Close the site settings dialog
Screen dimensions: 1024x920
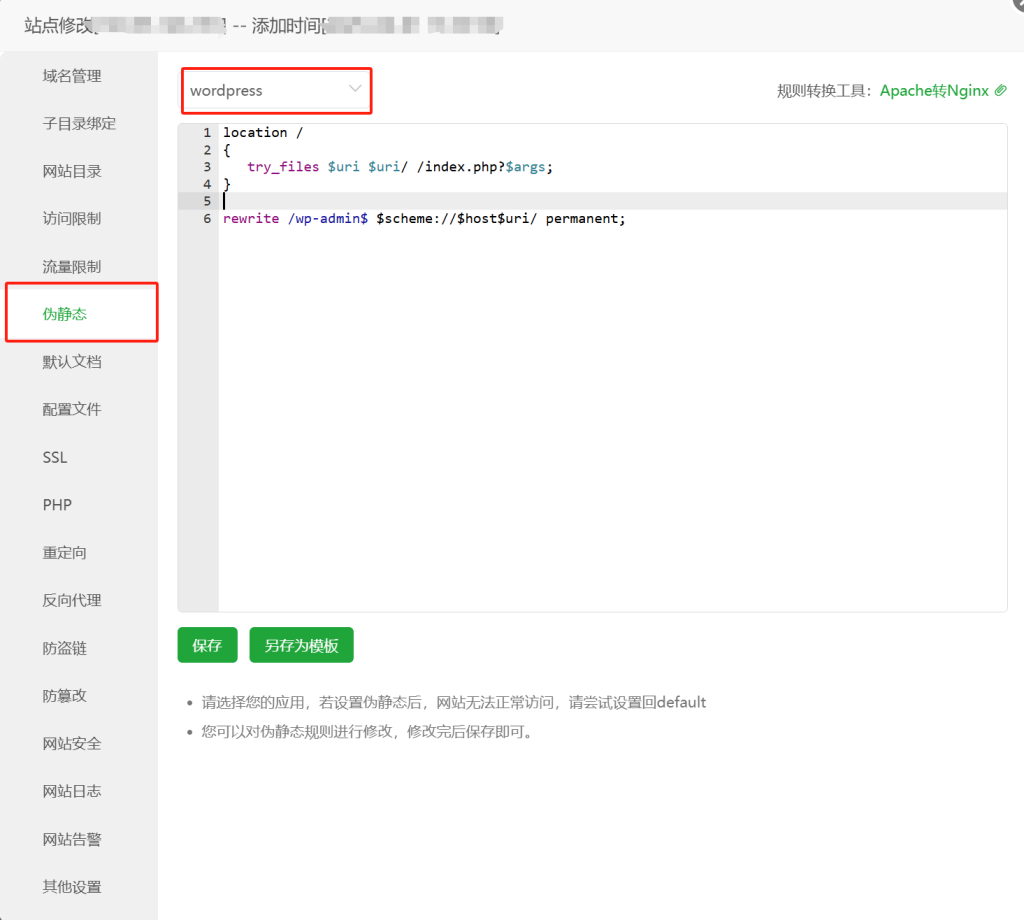pyautogui.click(x=1018, y=5)
